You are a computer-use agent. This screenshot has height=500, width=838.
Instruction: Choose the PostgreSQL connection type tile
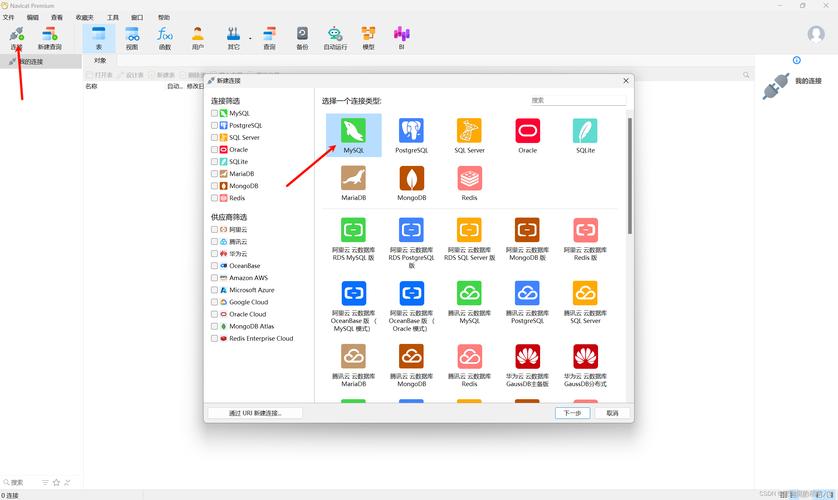412,135
